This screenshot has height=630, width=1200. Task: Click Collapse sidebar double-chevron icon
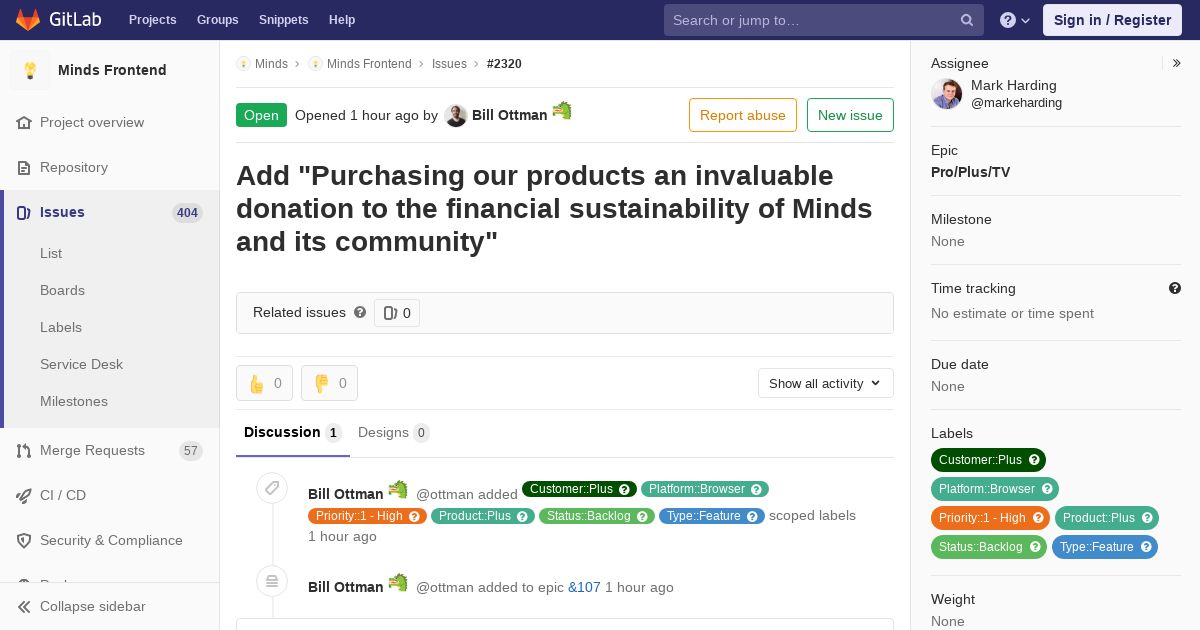24,606
